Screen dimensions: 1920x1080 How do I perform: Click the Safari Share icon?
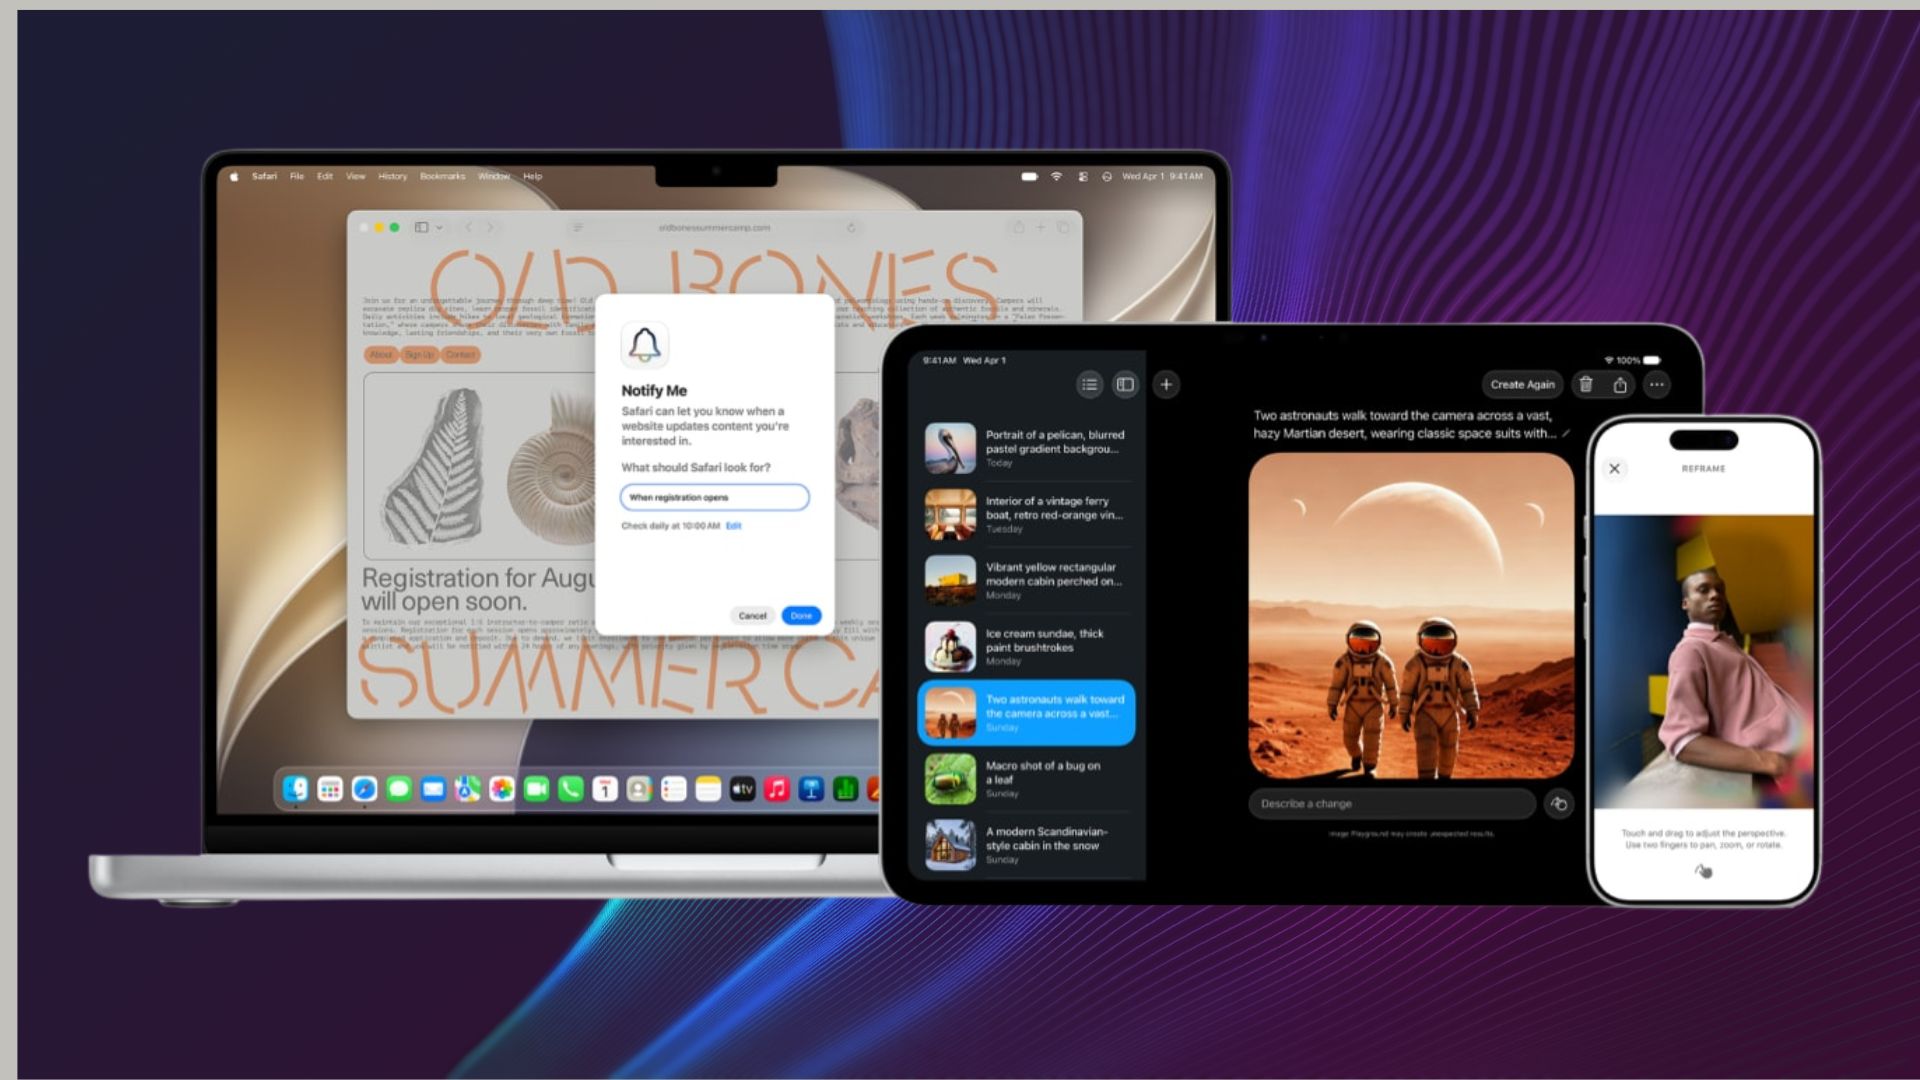[x=1018, y=227]
